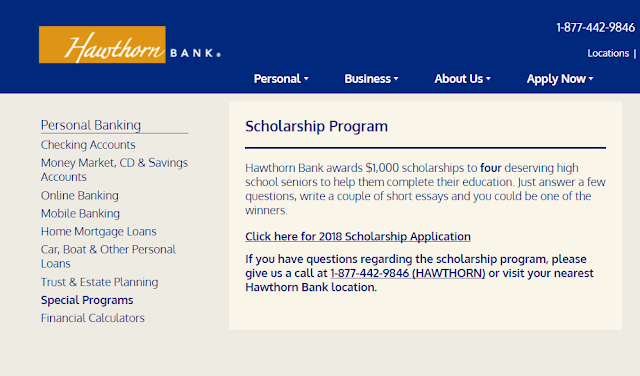Open Trust & Estate Planning page
640x376 pixels.
99,282
